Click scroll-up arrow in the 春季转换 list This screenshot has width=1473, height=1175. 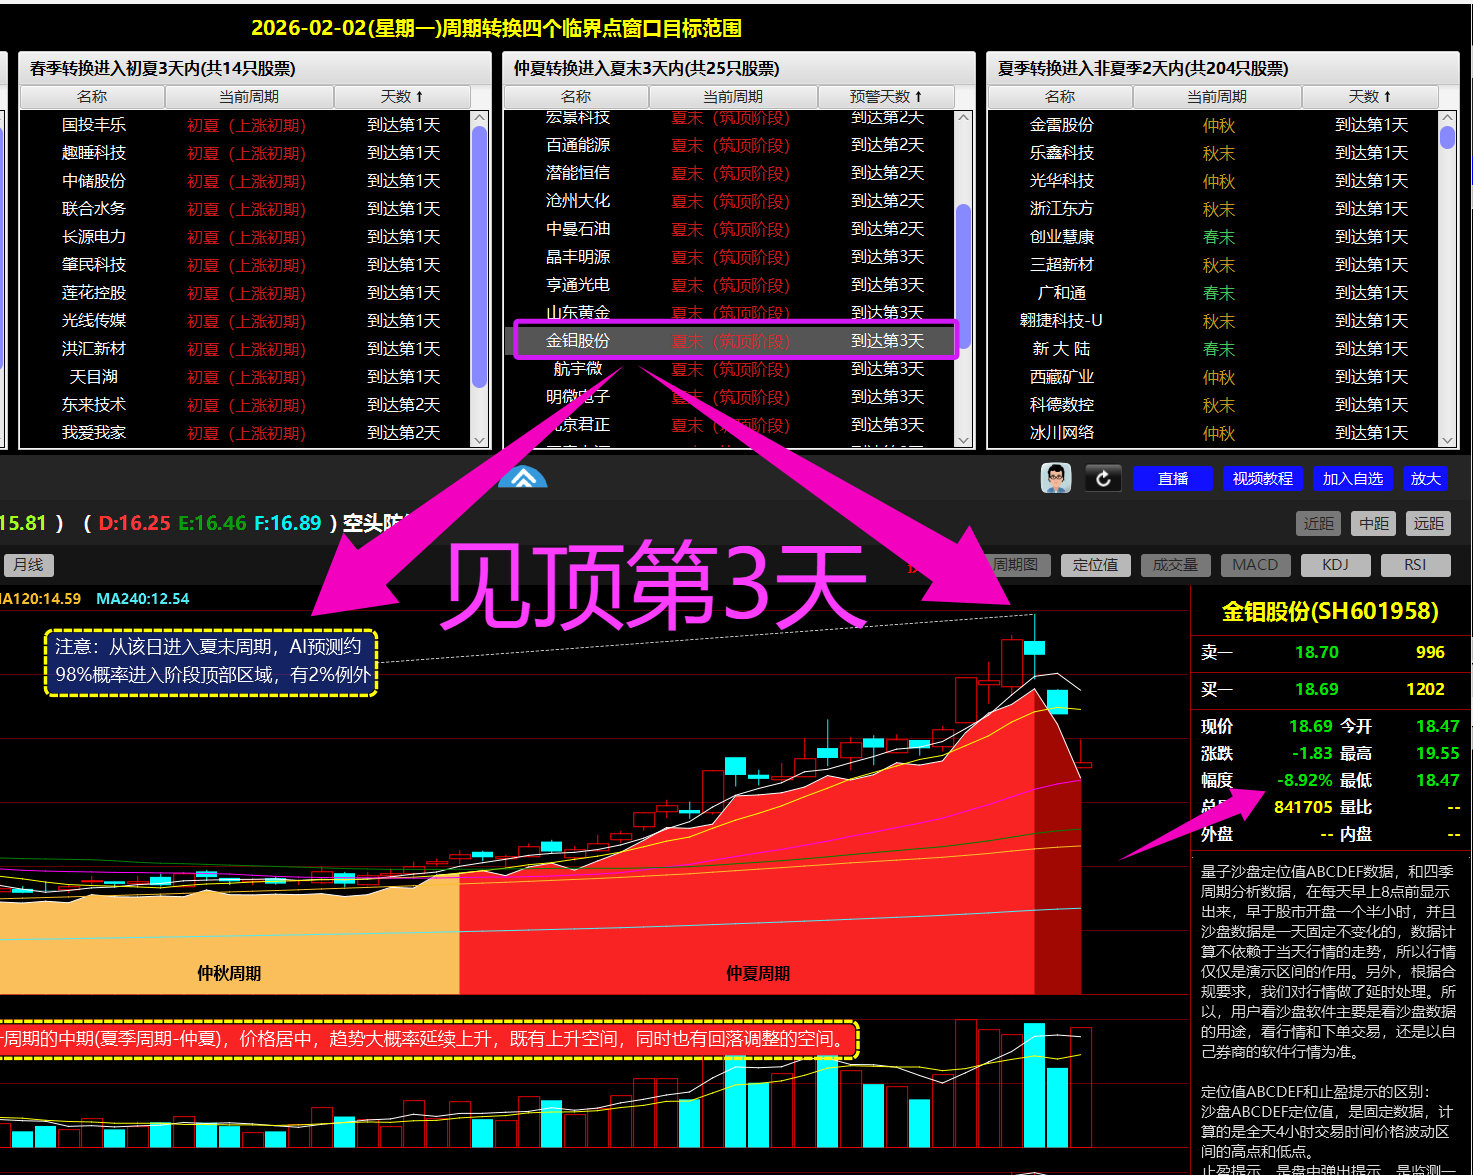(479, 118)
